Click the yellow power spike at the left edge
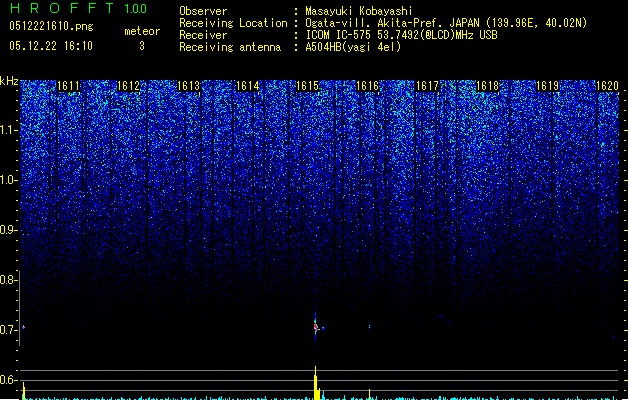The height and width of the screenshot is (400, 629). coord(24,391)
